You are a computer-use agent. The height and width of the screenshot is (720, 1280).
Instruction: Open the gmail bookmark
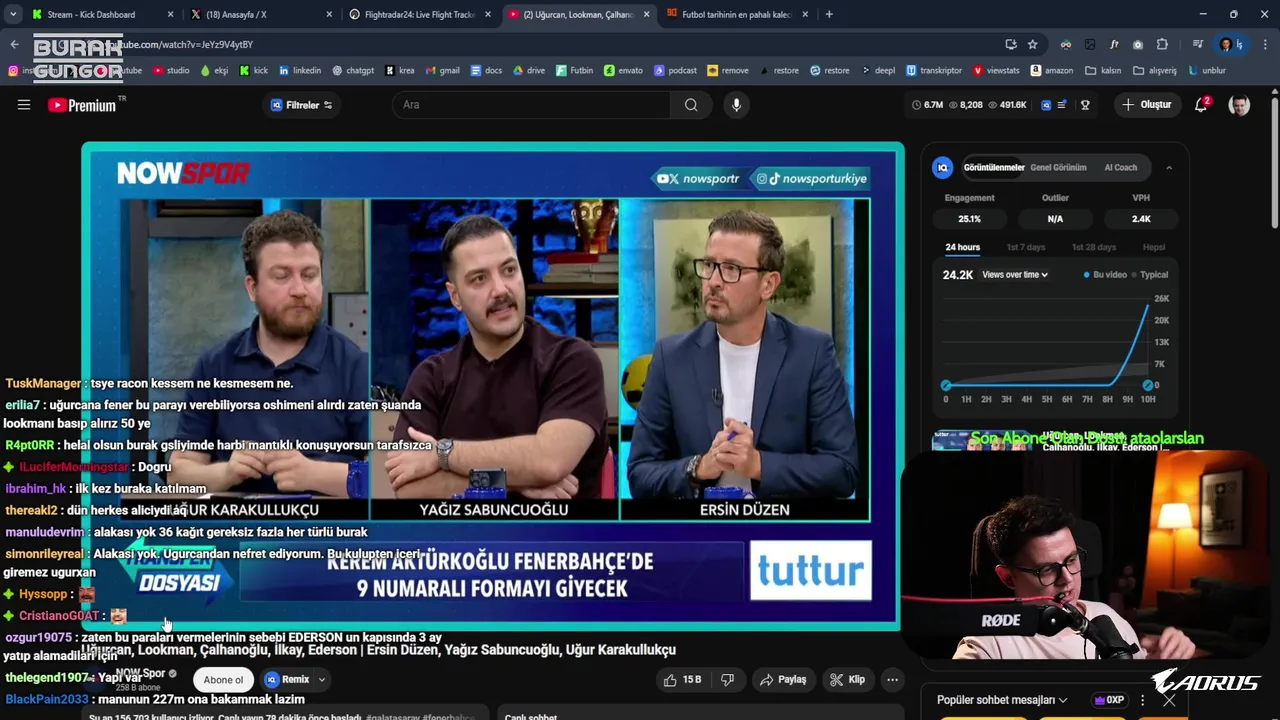(x=442, y=71)
